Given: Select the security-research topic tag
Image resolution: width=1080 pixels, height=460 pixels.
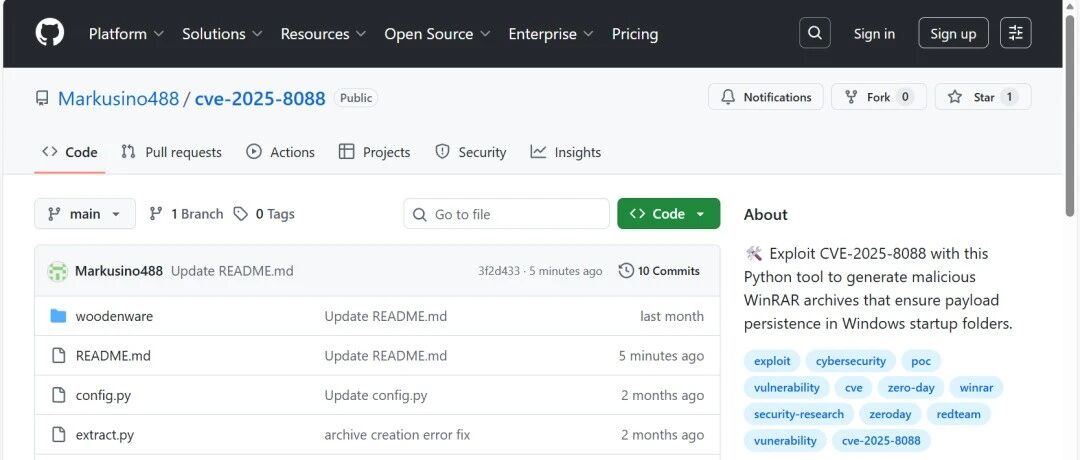Looking at the screenshot, I should (798, 414).
